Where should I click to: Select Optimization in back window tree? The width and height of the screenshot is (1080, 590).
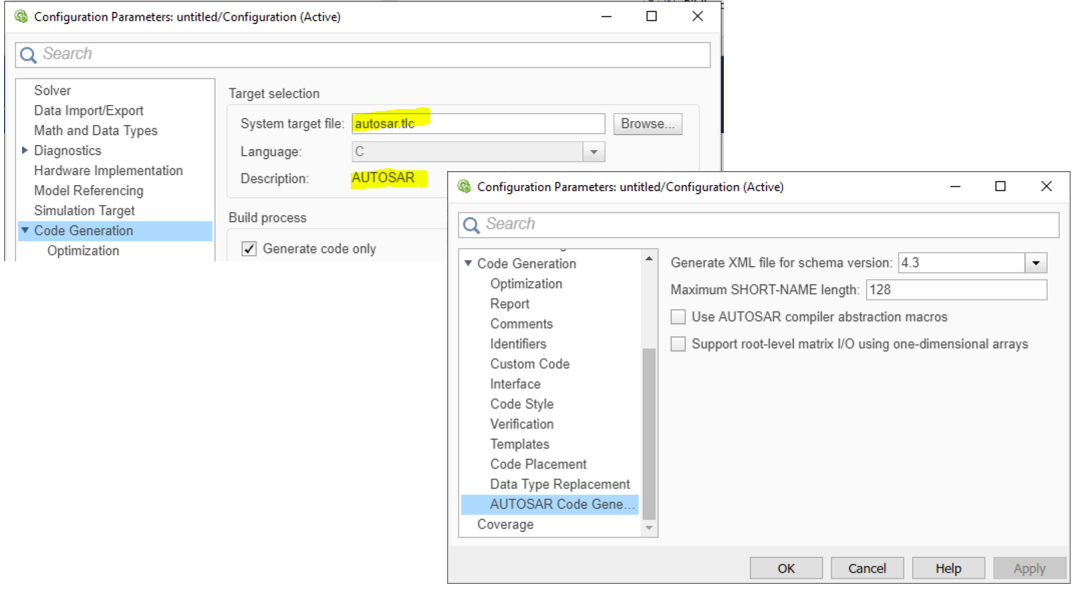tap(83, 251)
